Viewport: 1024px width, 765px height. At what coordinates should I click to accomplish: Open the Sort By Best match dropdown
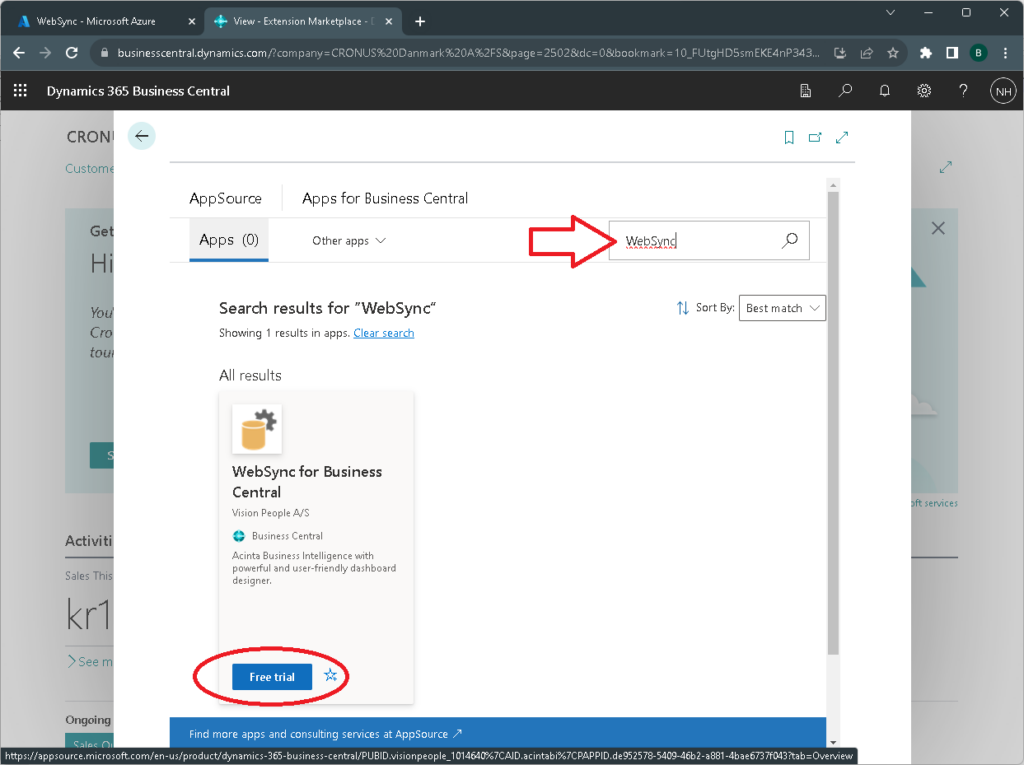coord(783,308)
